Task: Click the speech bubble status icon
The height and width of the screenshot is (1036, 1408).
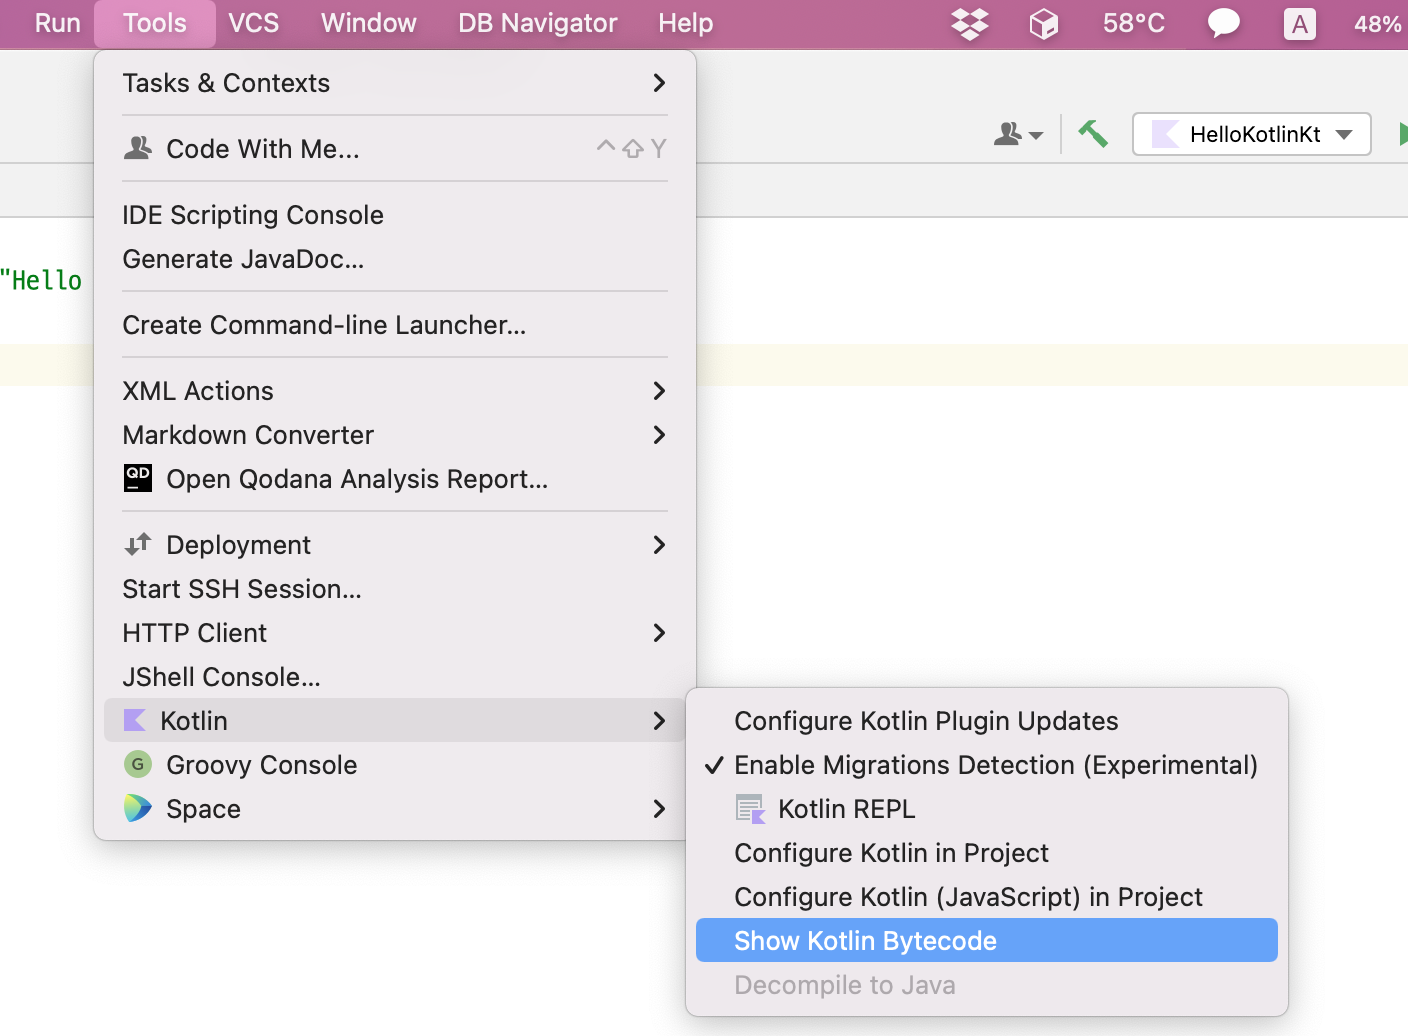Action: pos(1223,24)
